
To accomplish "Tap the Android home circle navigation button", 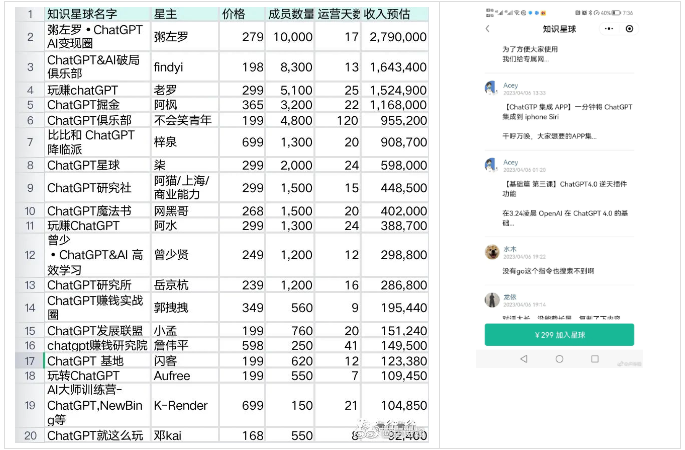I will tap(559, 359).
